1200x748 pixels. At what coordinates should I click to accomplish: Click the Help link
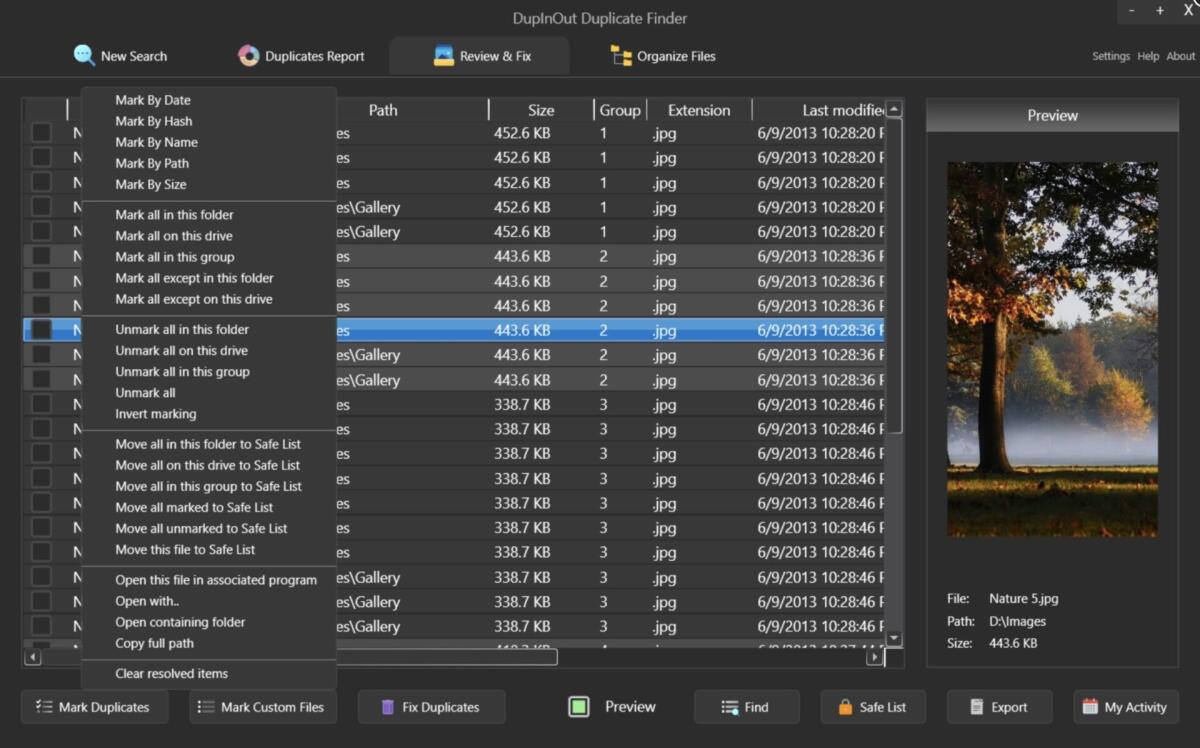tap(1148, 56)
